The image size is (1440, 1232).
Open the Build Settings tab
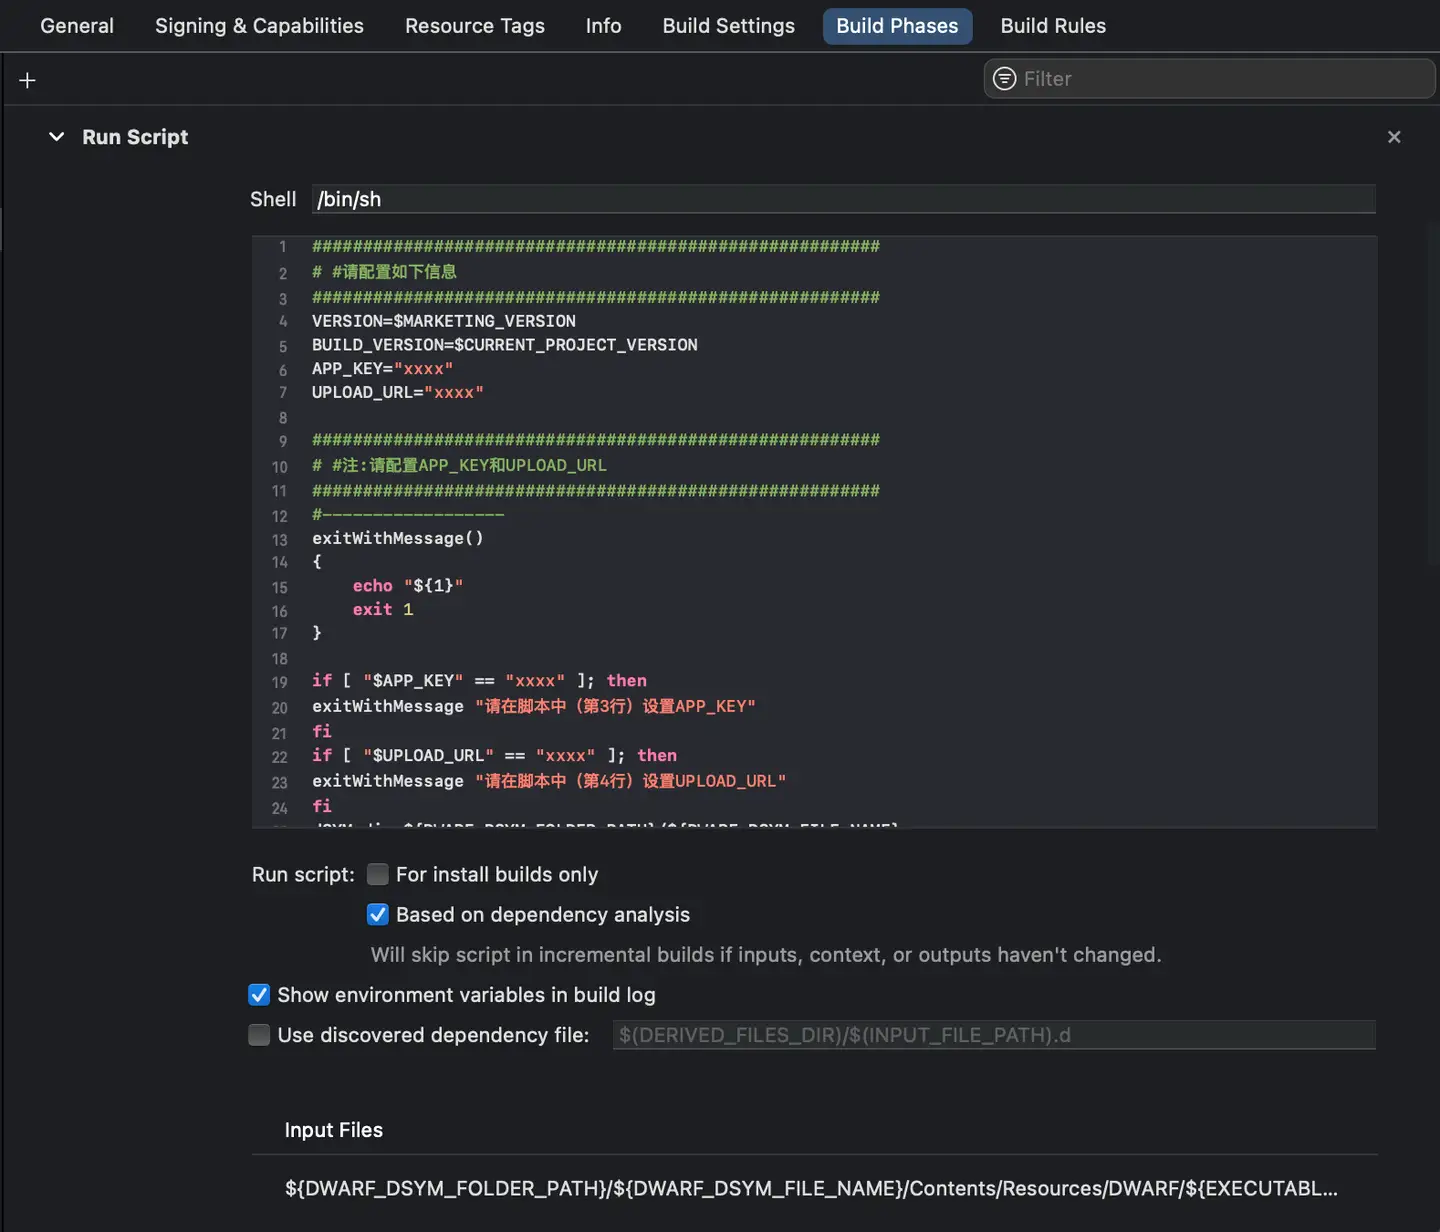pos(728,26)
